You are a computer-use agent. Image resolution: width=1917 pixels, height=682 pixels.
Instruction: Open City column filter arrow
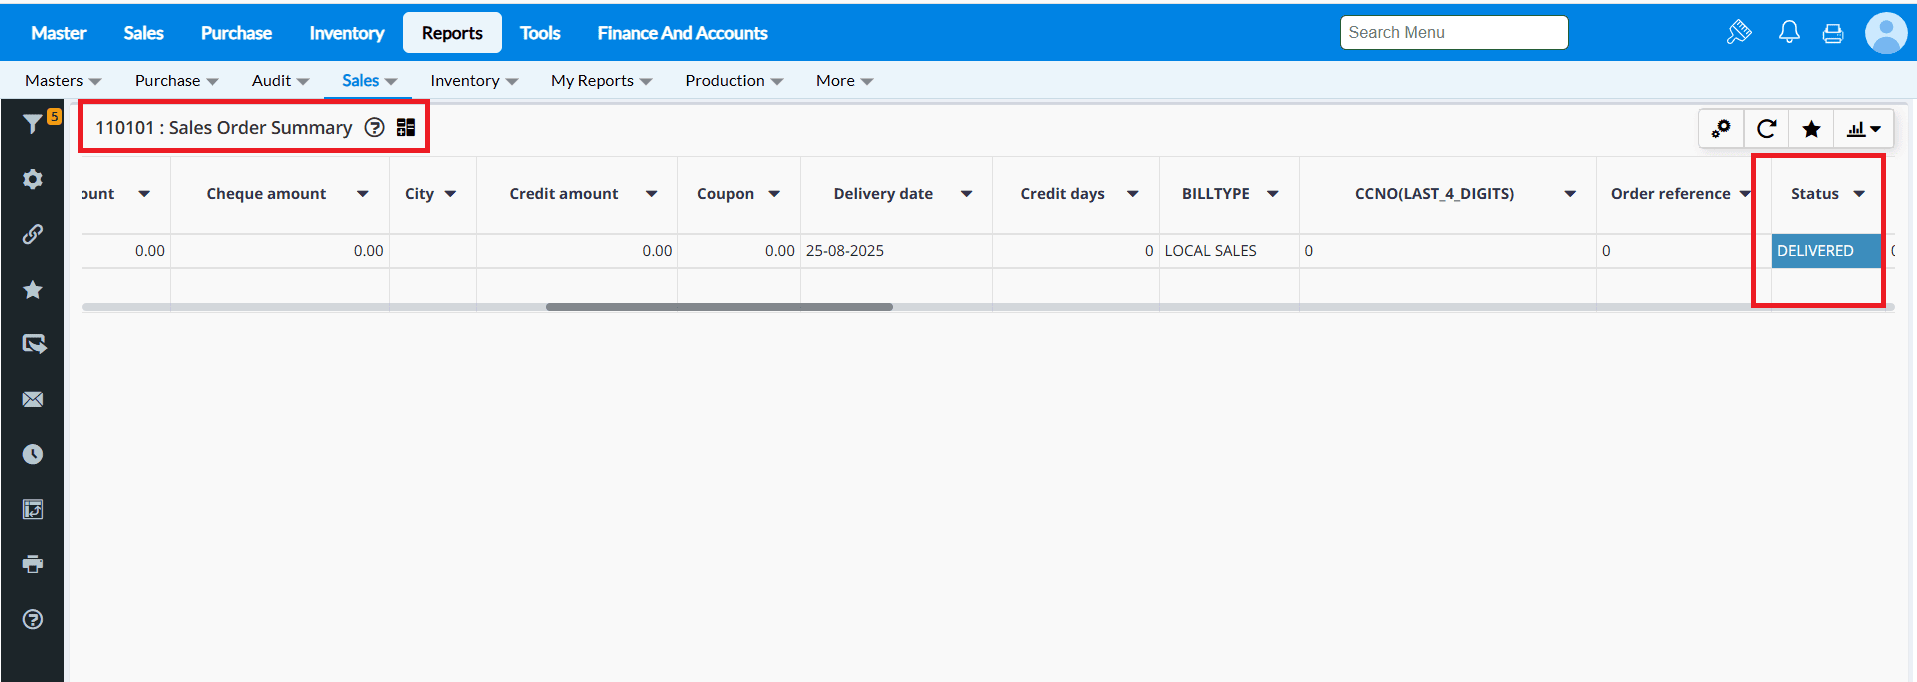[x=451, y=194]
